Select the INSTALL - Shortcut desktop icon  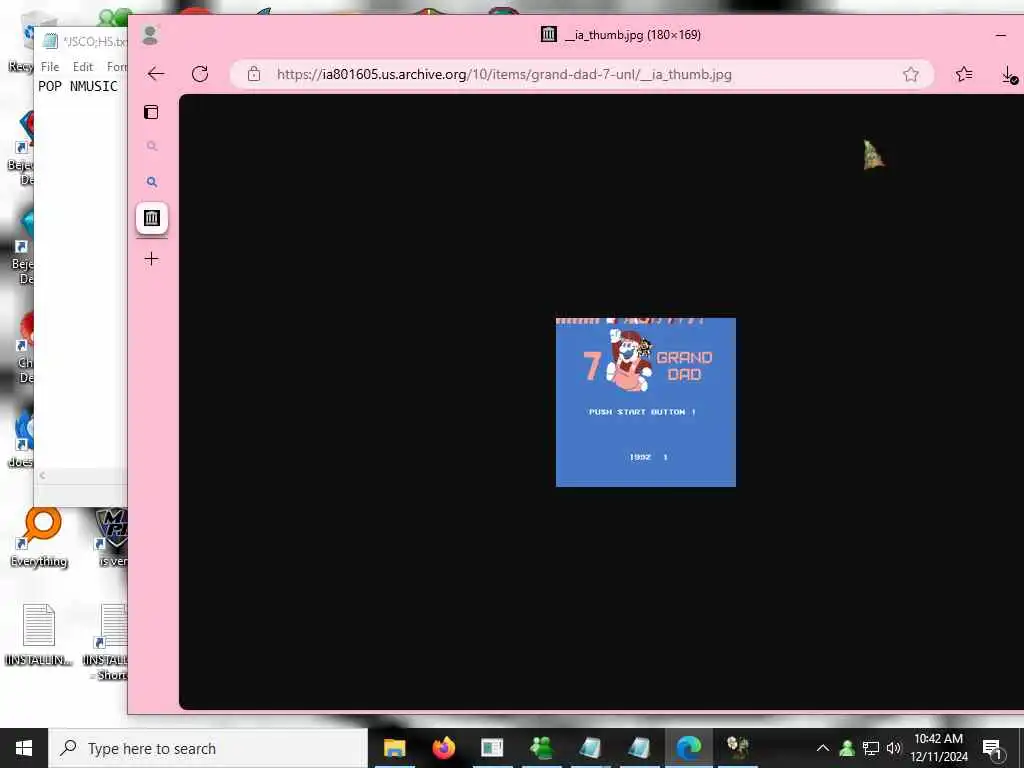[x=108, y=642]
